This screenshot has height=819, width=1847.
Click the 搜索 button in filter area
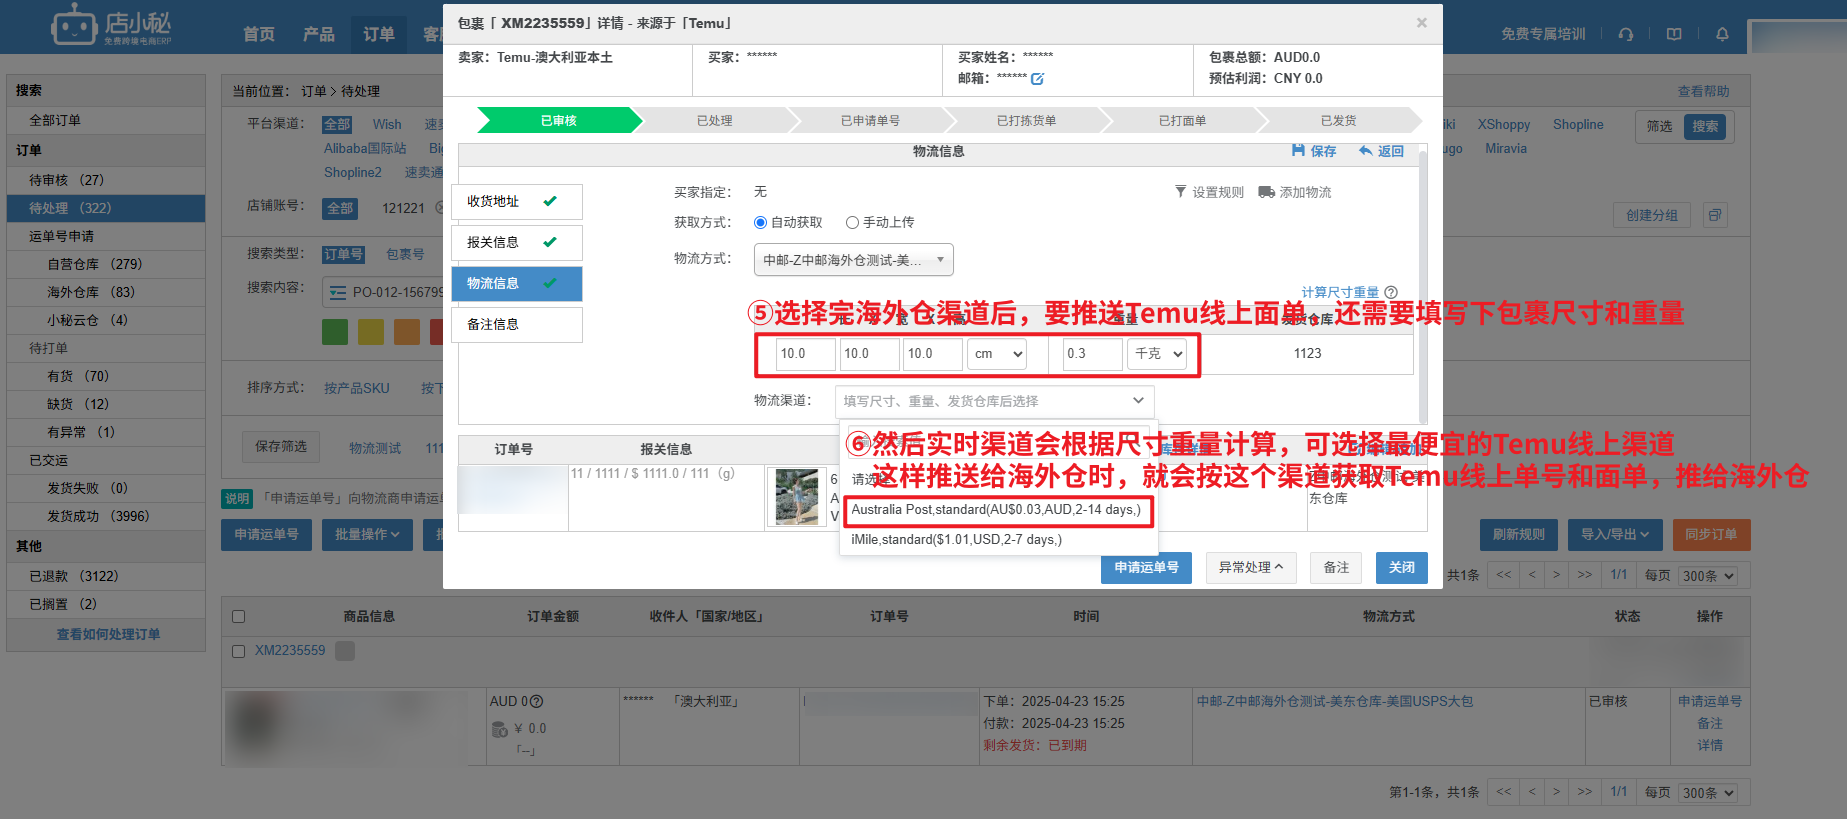click(1705, 127)
